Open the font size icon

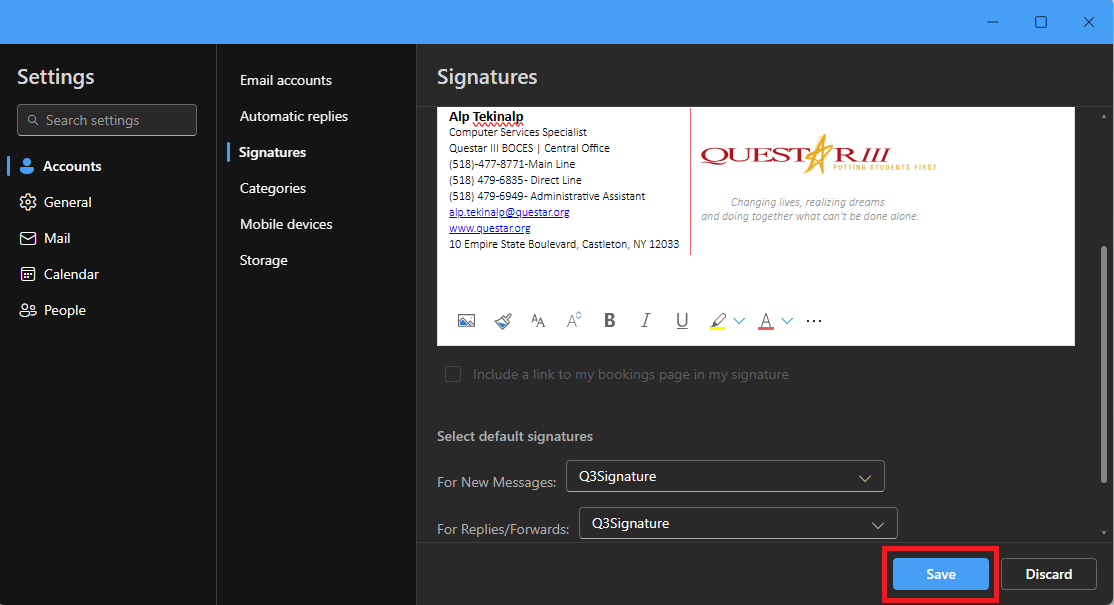pos(538,321)
